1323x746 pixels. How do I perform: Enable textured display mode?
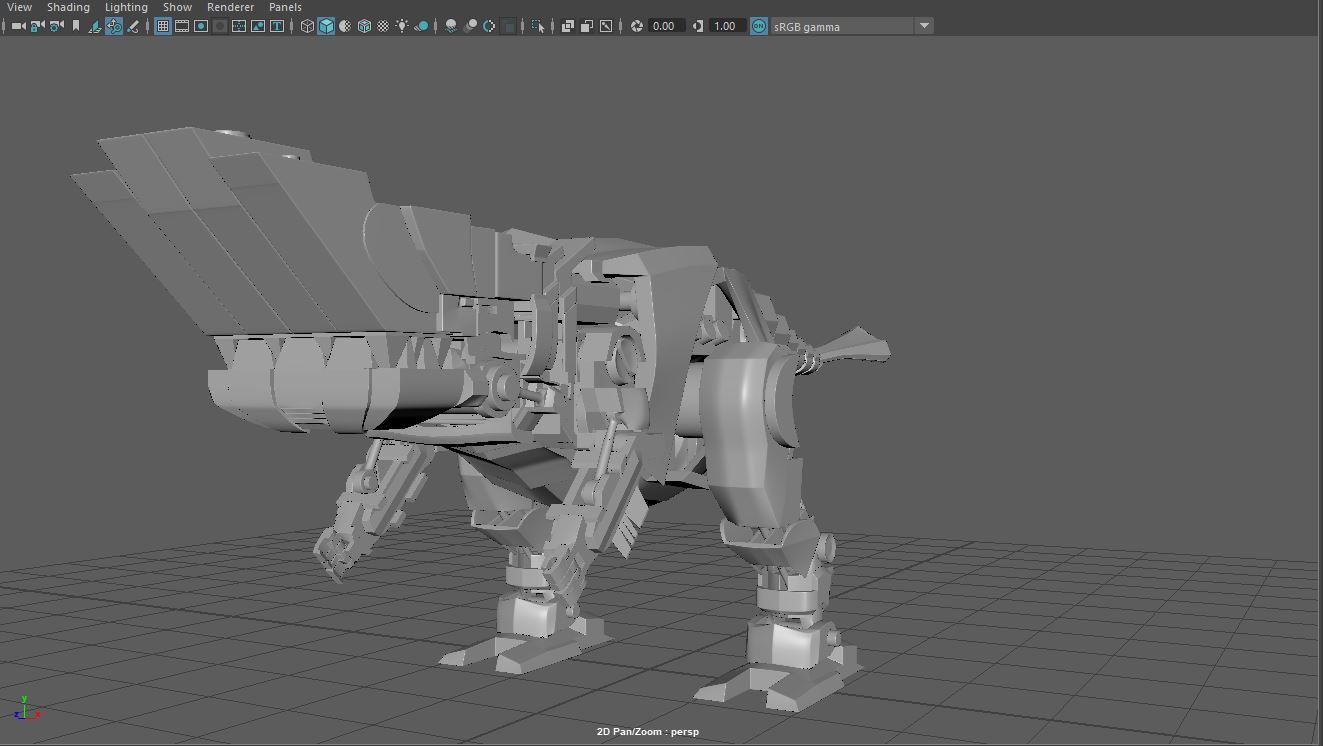[x=383, y=26]
